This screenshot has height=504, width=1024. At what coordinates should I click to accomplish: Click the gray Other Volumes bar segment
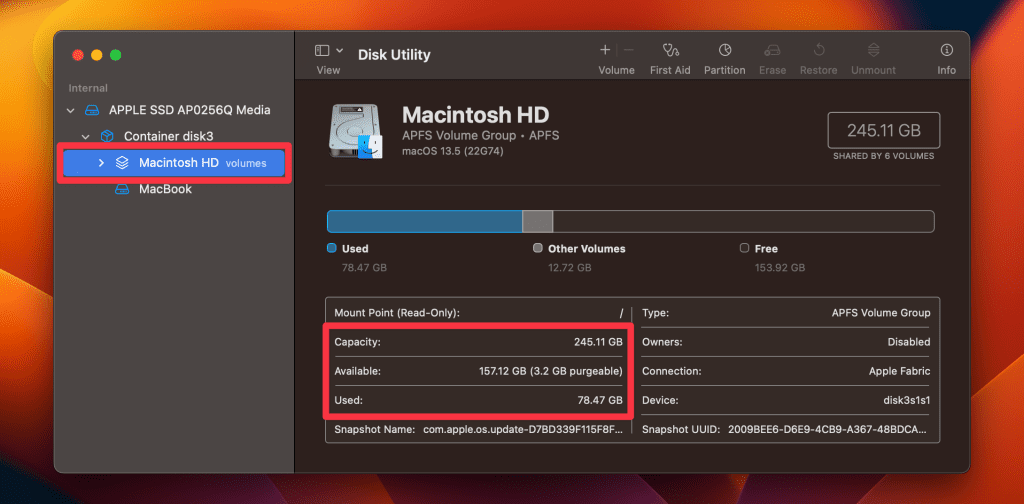click(x=537, y=221)
